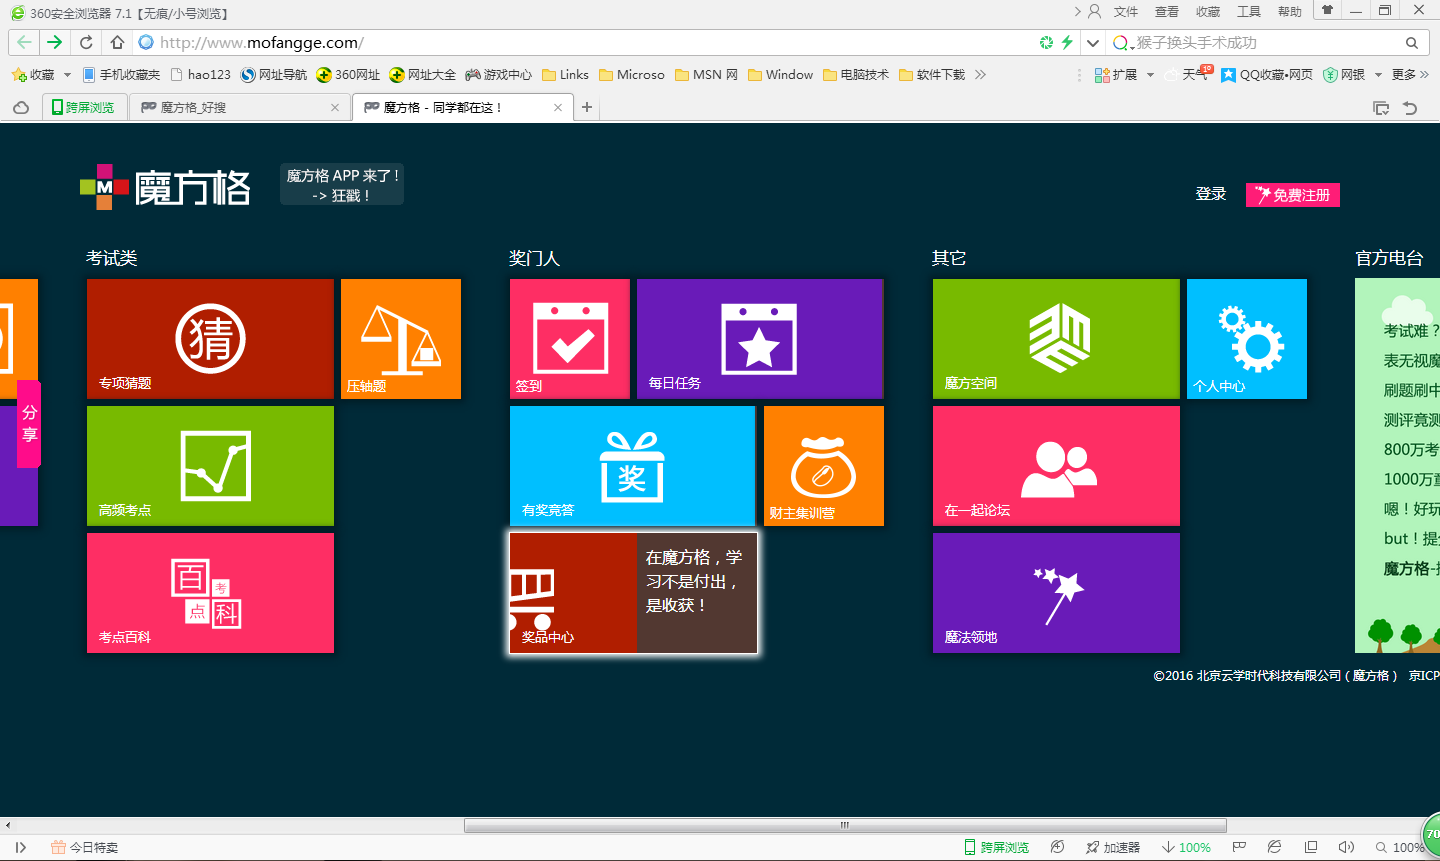Open the 电脑技术 bookmark folder
This screenshot has width=1440, height=861.
(856, 75)
